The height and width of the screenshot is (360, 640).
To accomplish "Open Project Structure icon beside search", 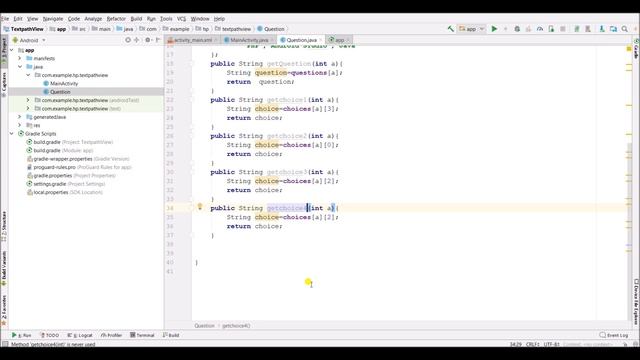I will tap(613, 29).
